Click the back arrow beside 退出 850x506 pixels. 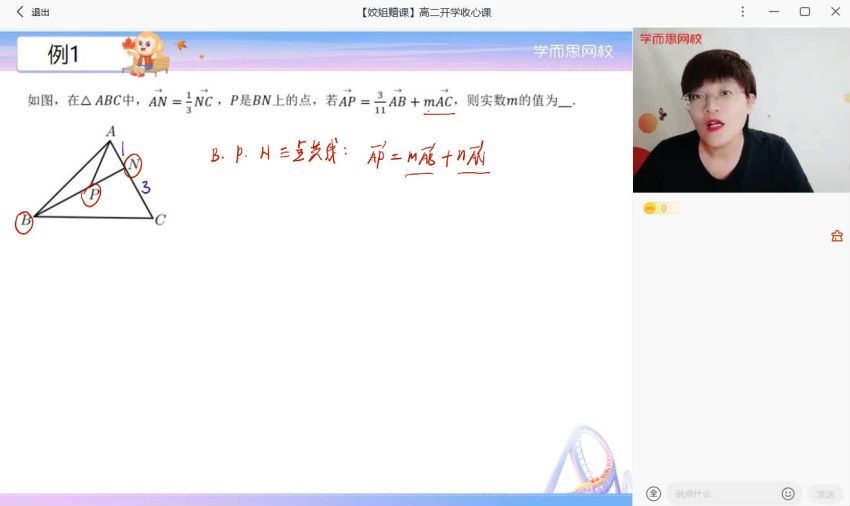point(20,11)
